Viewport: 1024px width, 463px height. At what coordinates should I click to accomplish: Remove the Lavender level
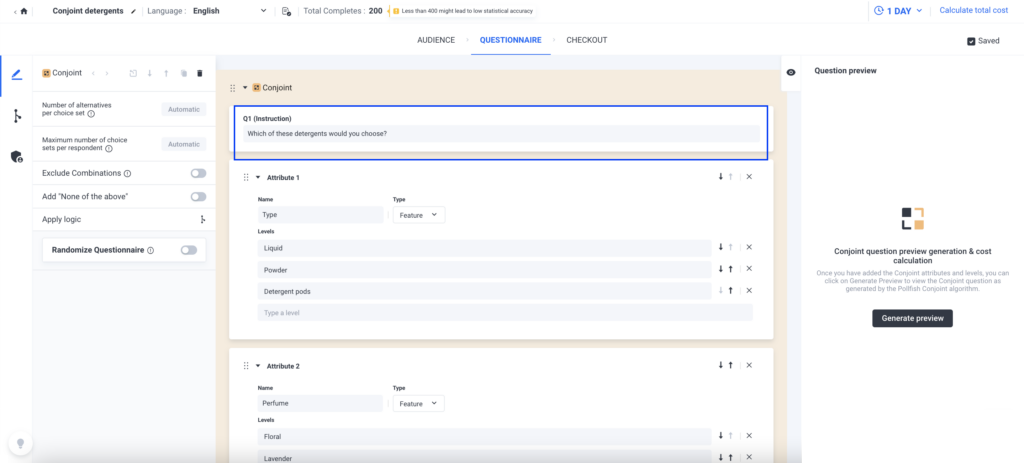pyautogui.click(x=749, y=457)
